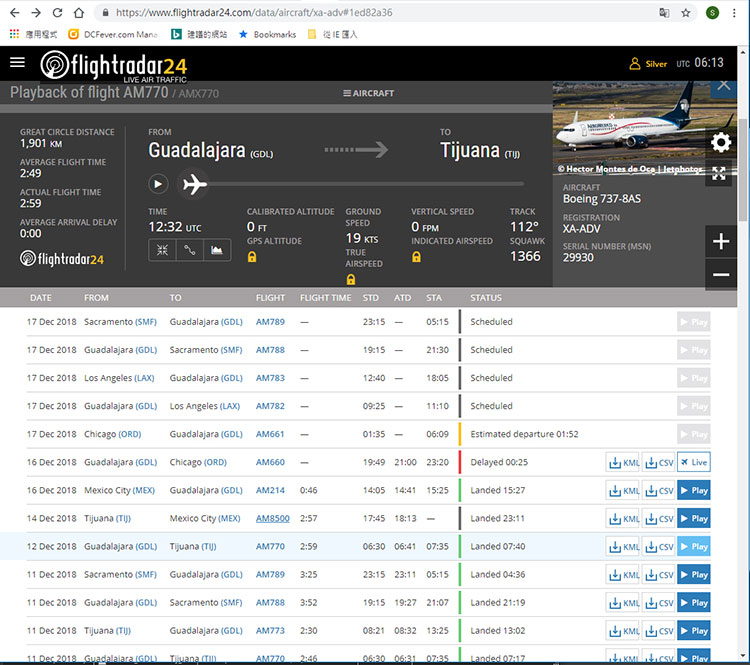Play flight AM8500 playback
750x665 pixels.
click(x=694, y=519)
